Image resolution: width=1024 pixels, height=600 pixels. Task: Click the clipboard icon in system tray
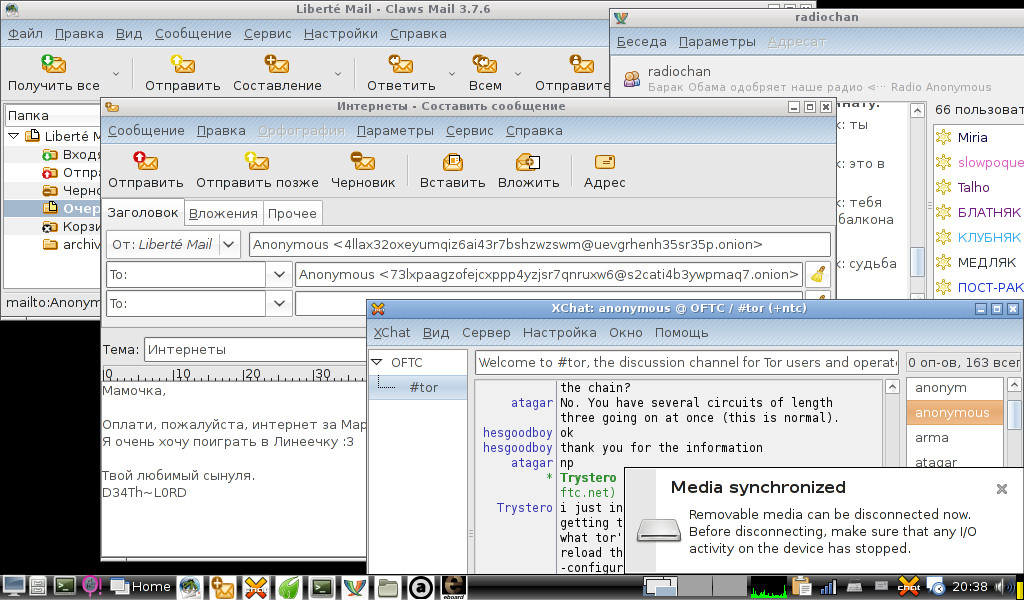800,587
